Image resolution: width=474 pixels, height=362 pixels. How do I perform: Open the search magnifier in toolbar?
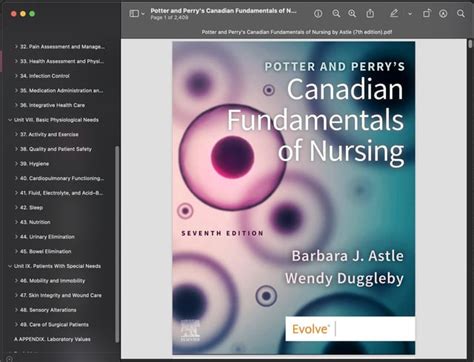coord(461,14)
